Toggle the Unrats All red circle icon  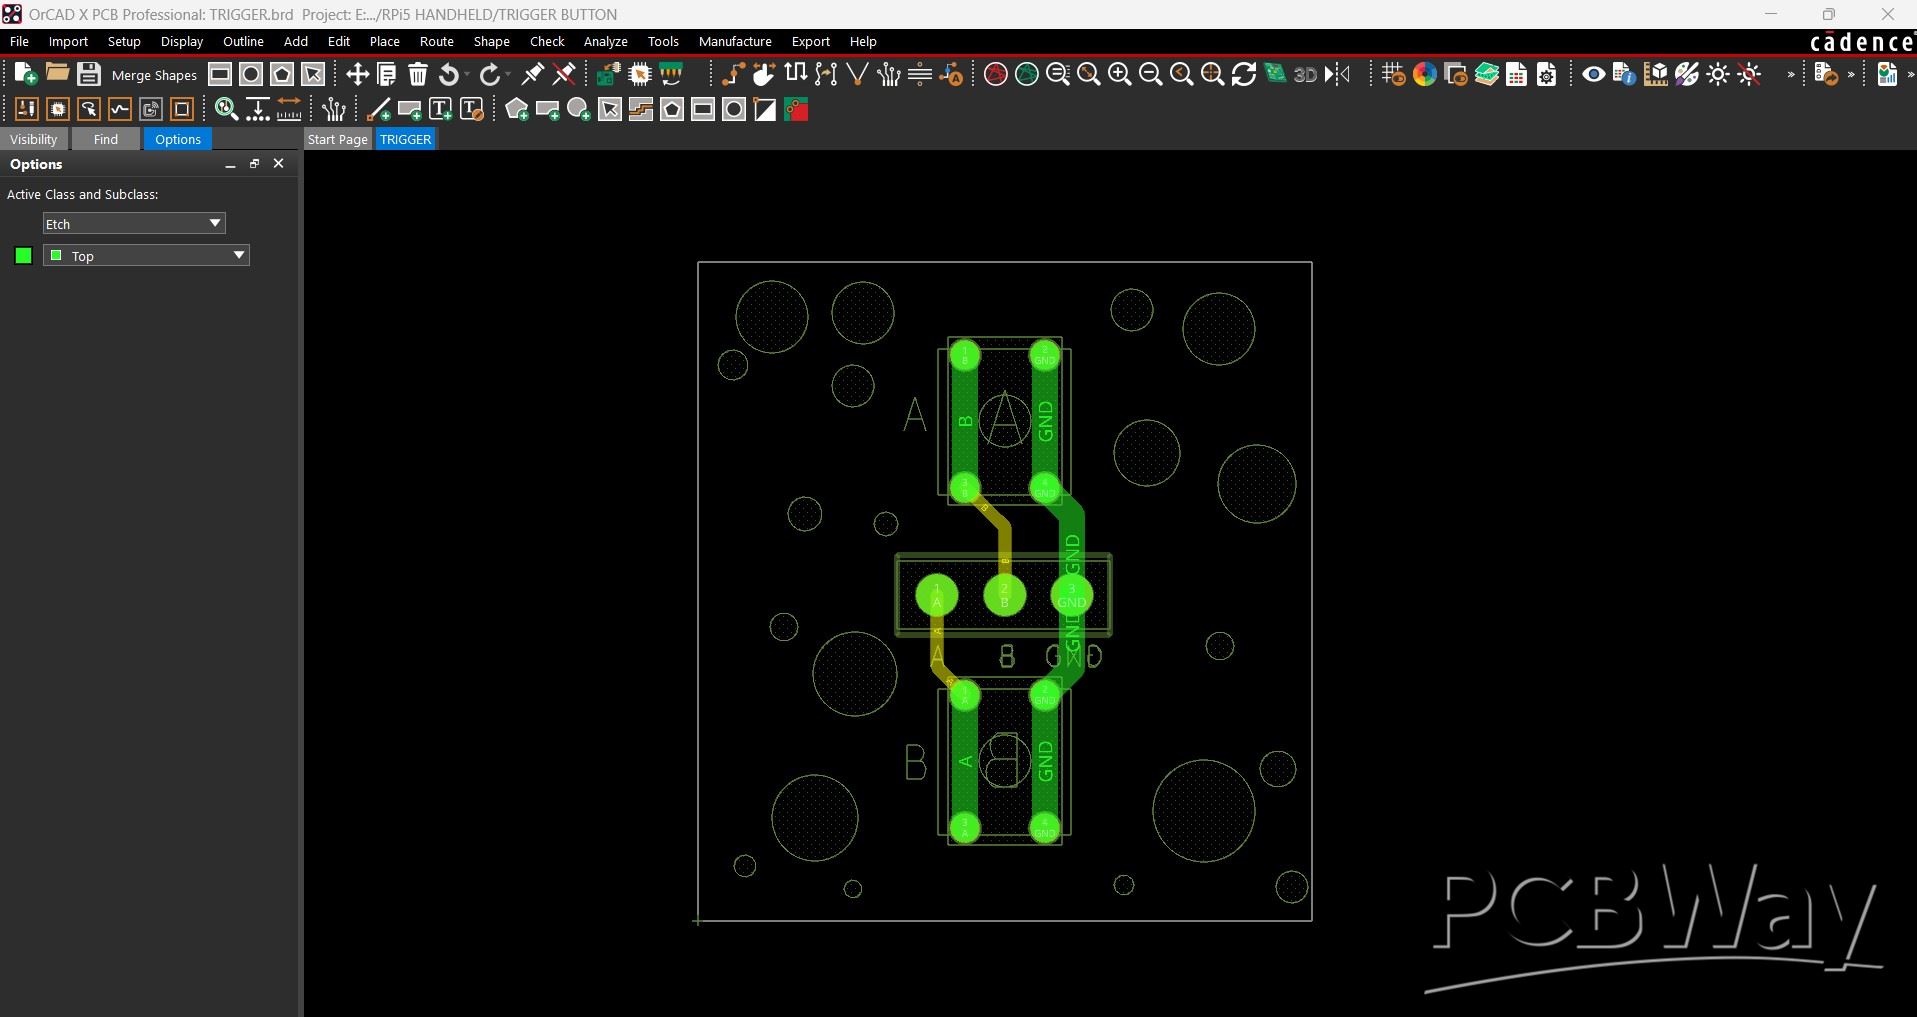(x=995, y=74)
